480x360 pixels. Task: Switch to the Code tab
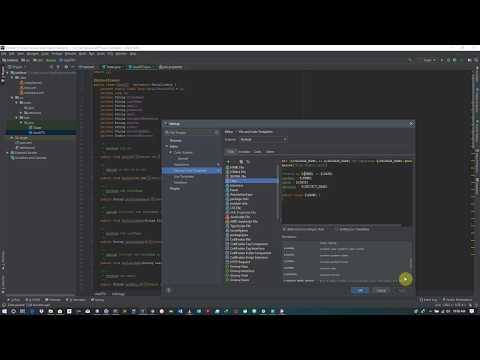(x=258, y=152)
